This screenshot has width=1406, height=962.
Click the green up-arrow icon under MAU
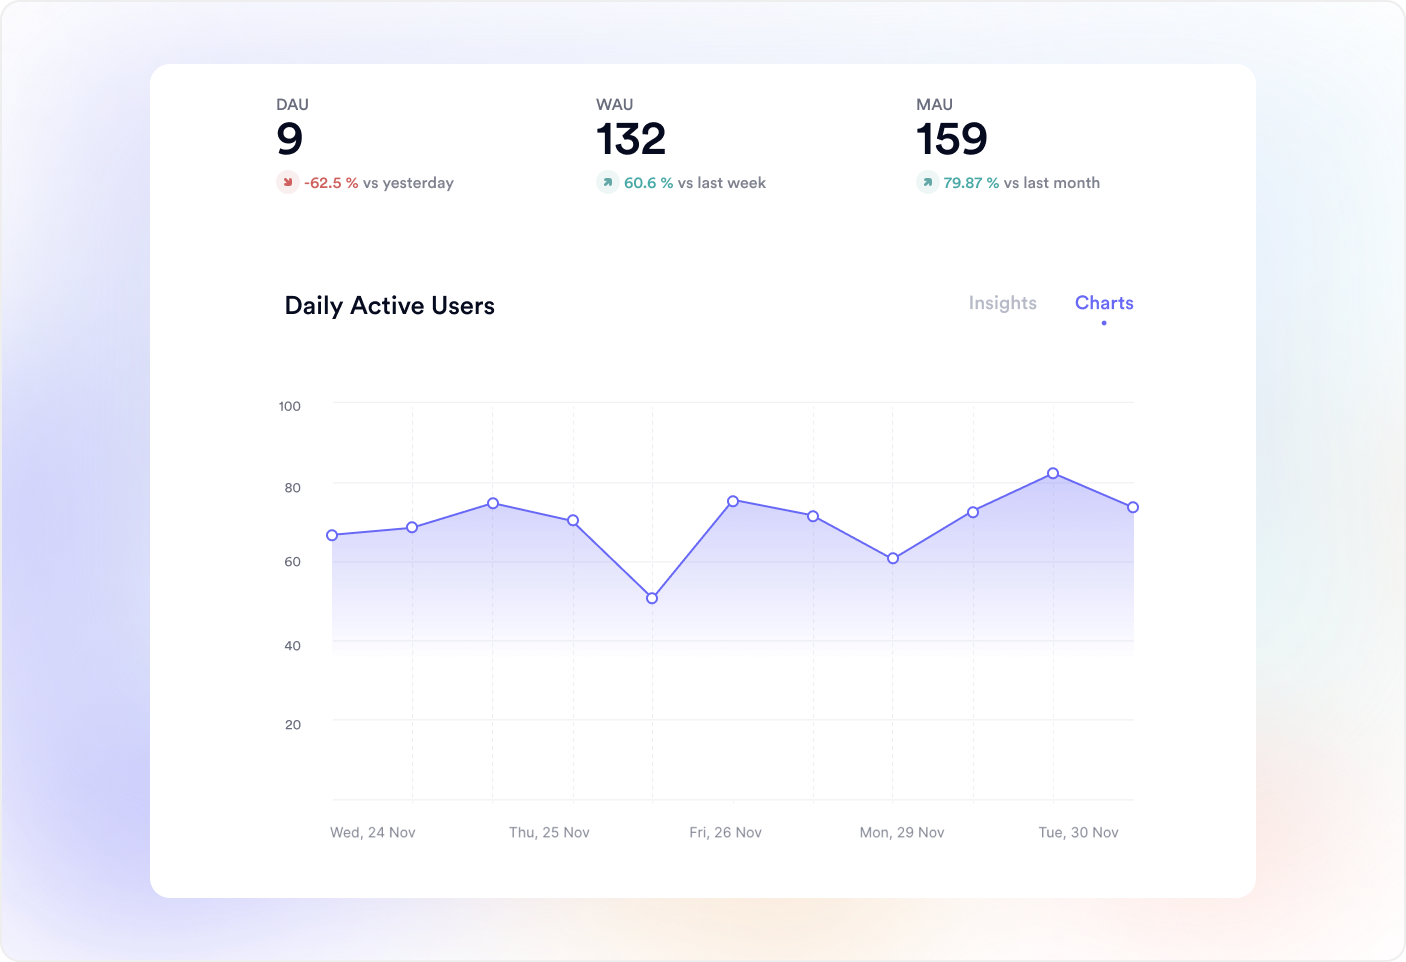point(927,182)
